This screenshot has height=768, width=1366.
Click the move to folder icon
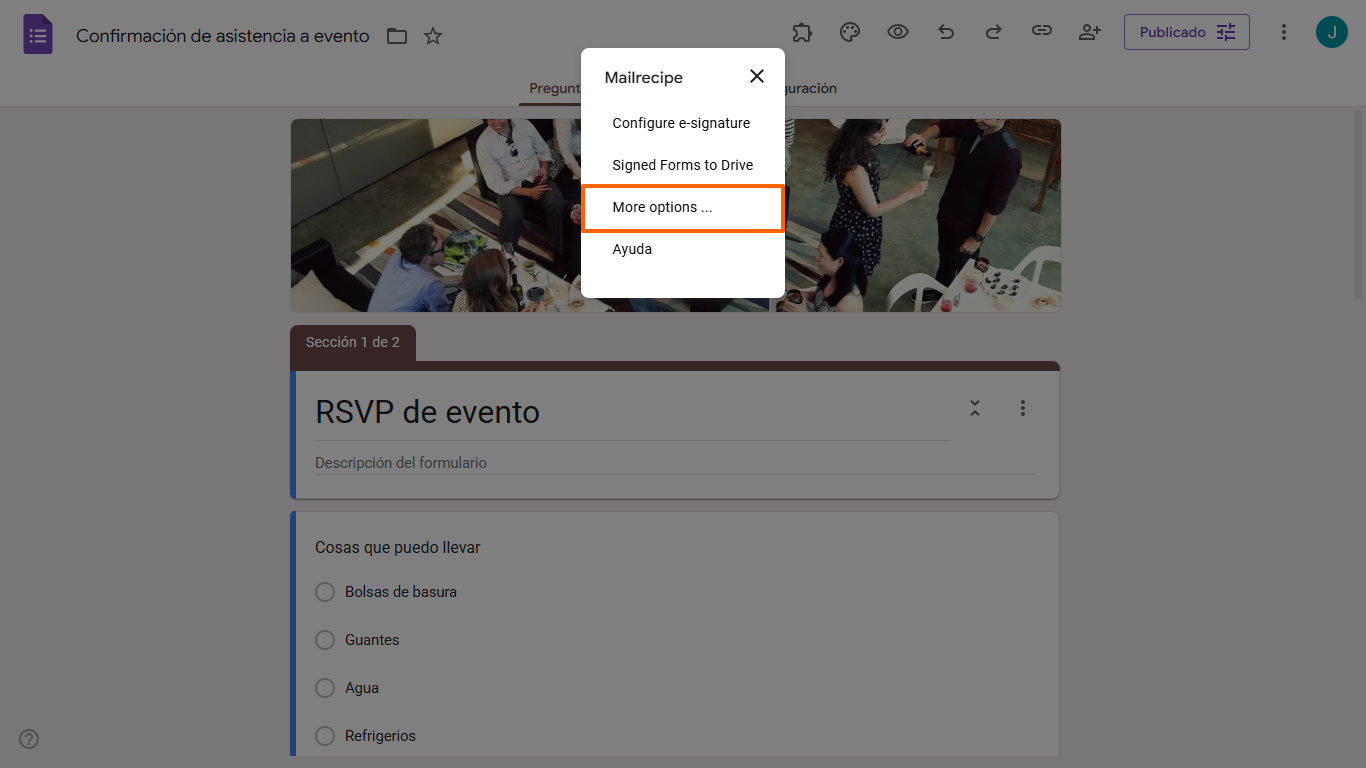pyautogui.click(x=397, y=35)
